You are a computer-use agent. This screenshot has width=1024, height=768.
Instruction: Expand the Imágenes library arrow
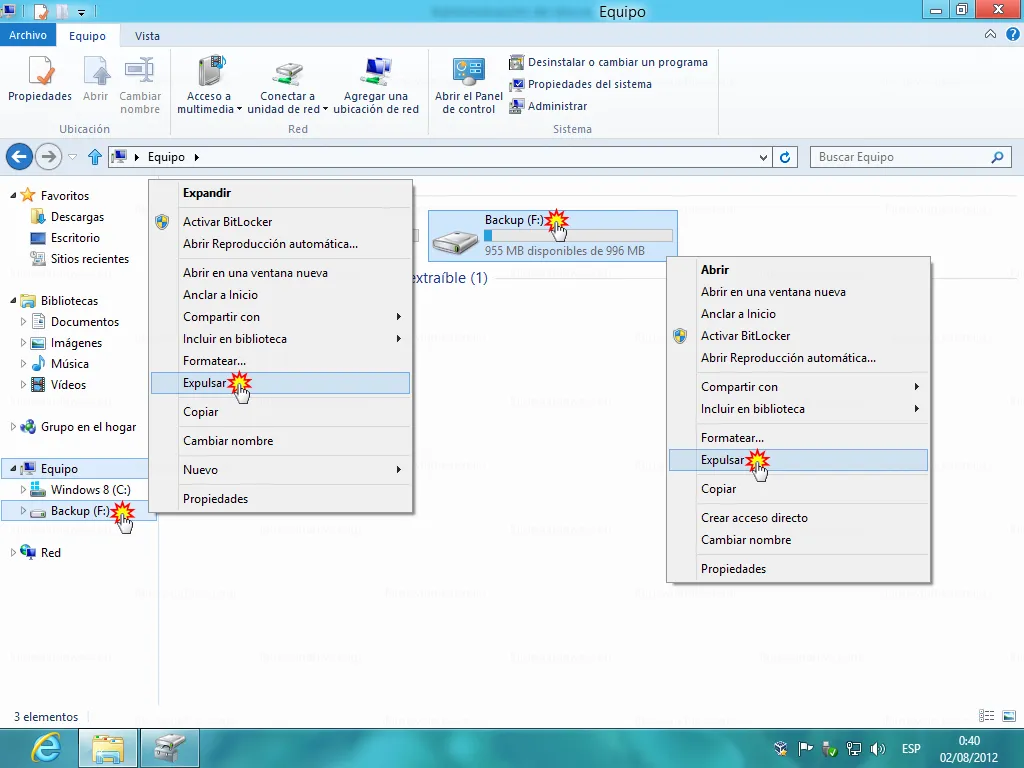point(24,342)
